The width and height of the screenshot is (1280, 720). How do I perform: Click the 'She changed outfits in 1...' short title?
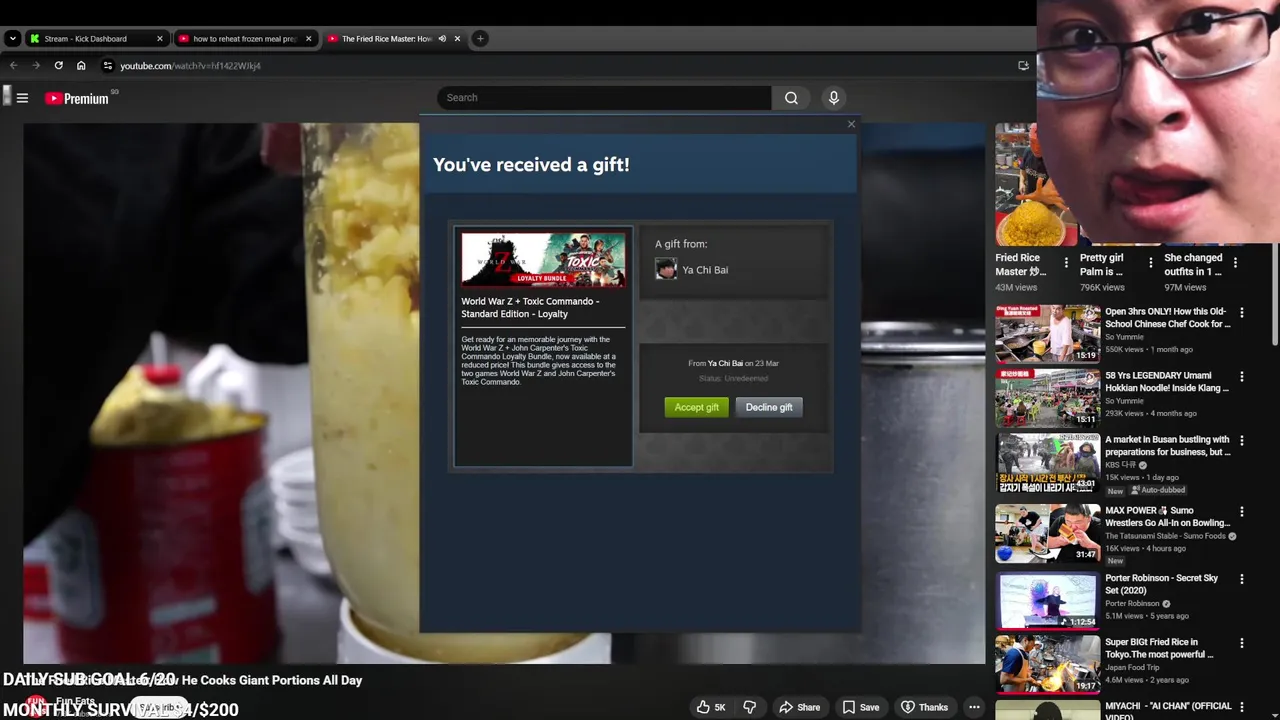click(x=1193, y=264)
